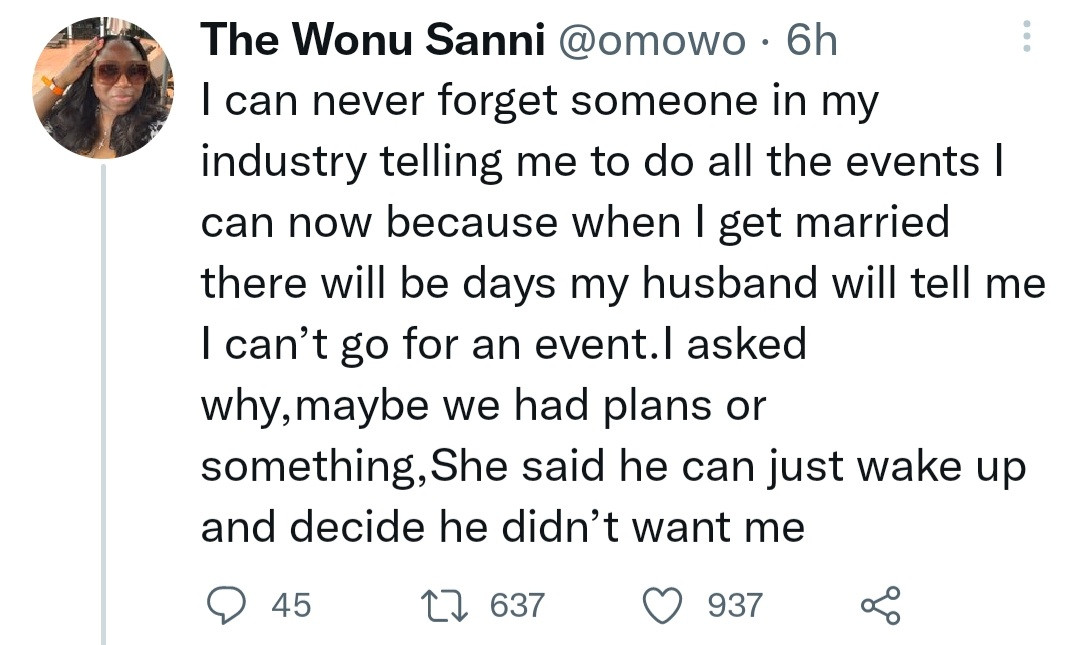The width and height of the screenshot is (1080, 645).
Task: Open the share icon options
Action: click(x=880, y=606)
